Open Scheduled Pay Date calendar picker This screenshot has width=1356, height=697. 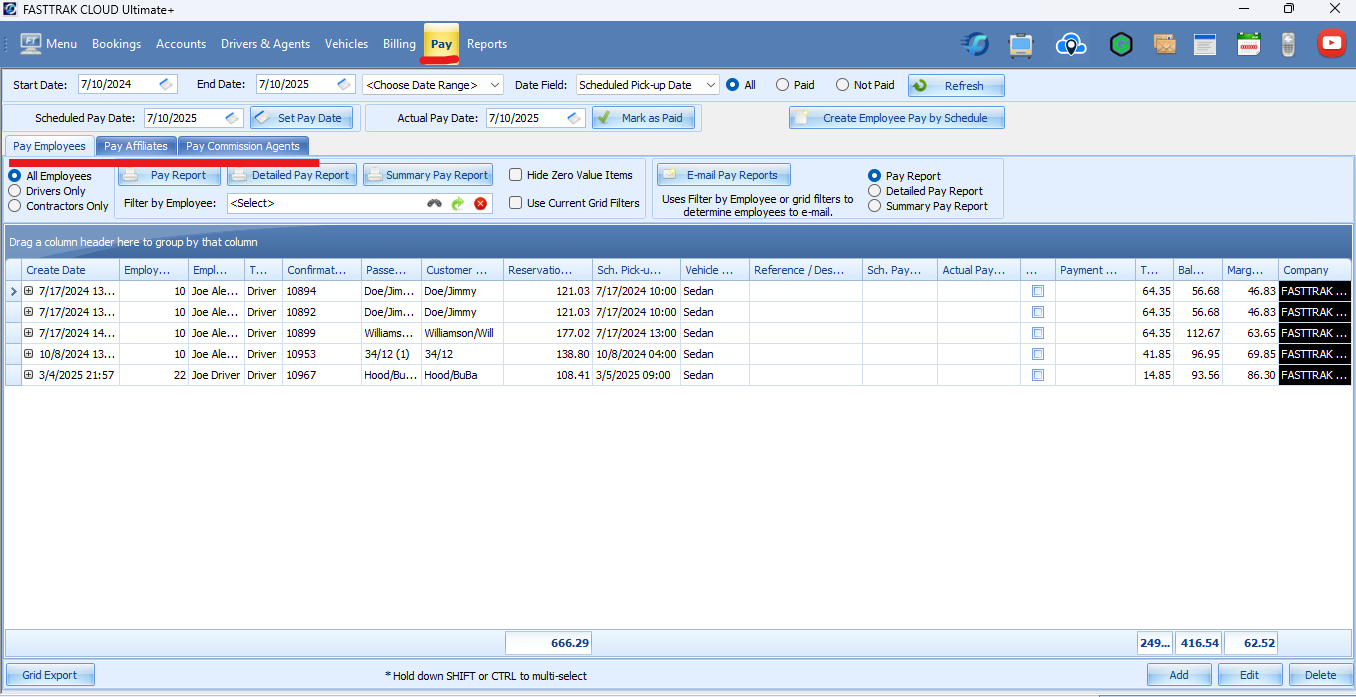coord(233,118)
